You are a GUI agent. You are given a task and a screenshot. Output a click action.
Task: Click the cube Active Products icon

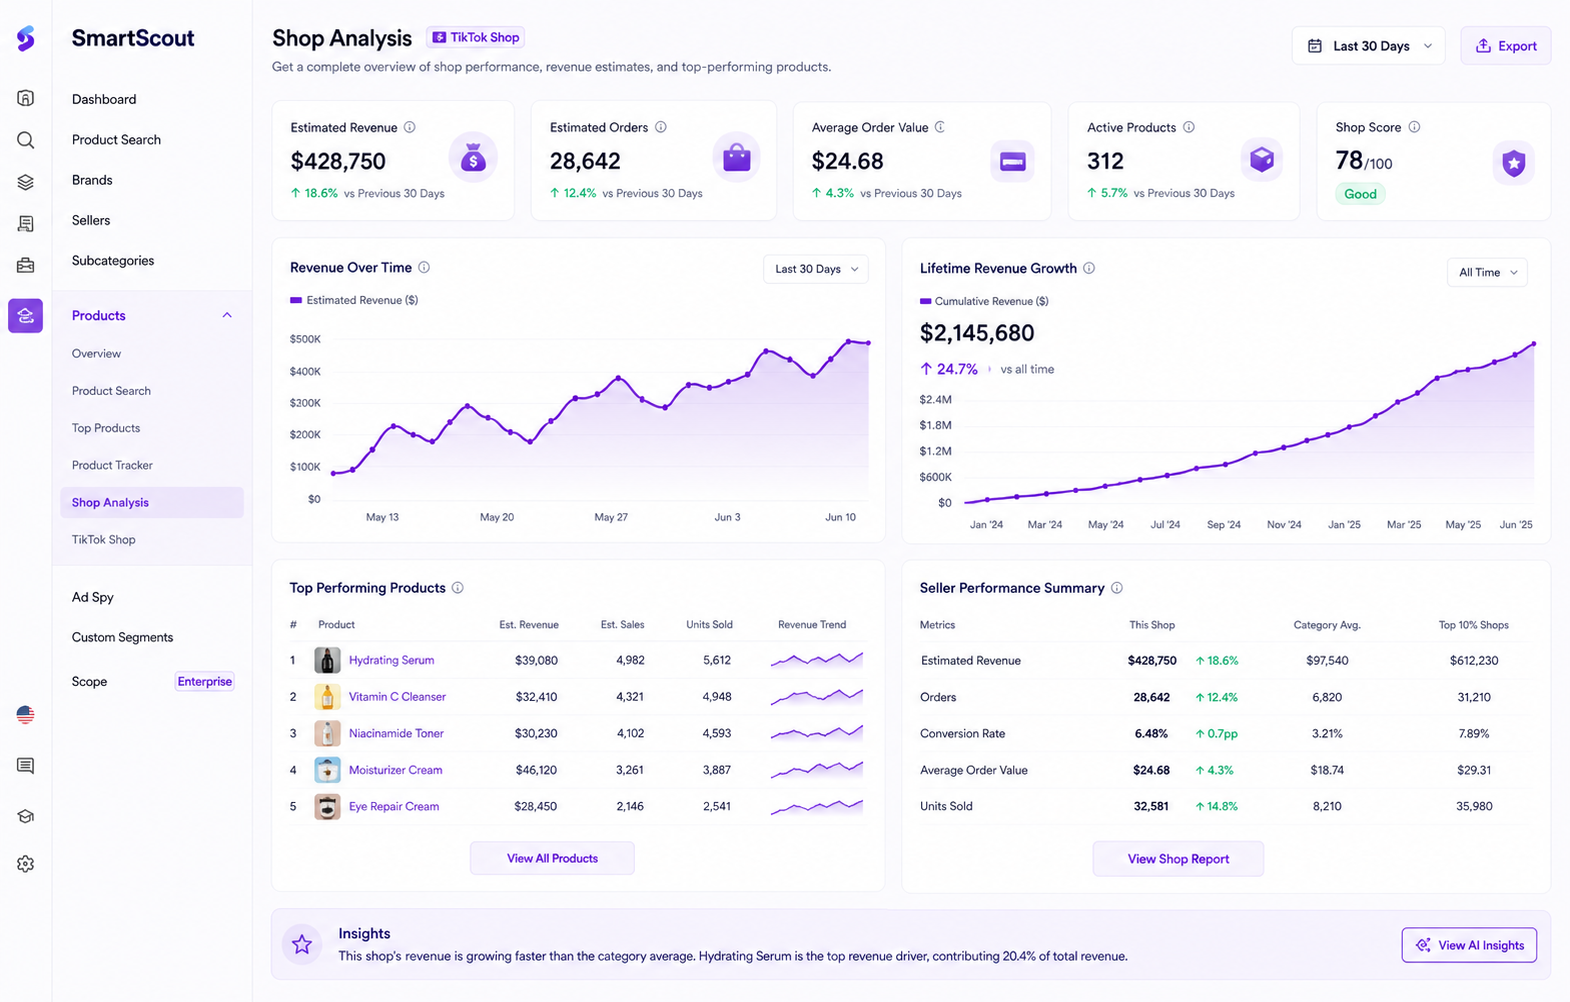(x=1262, y=159)
